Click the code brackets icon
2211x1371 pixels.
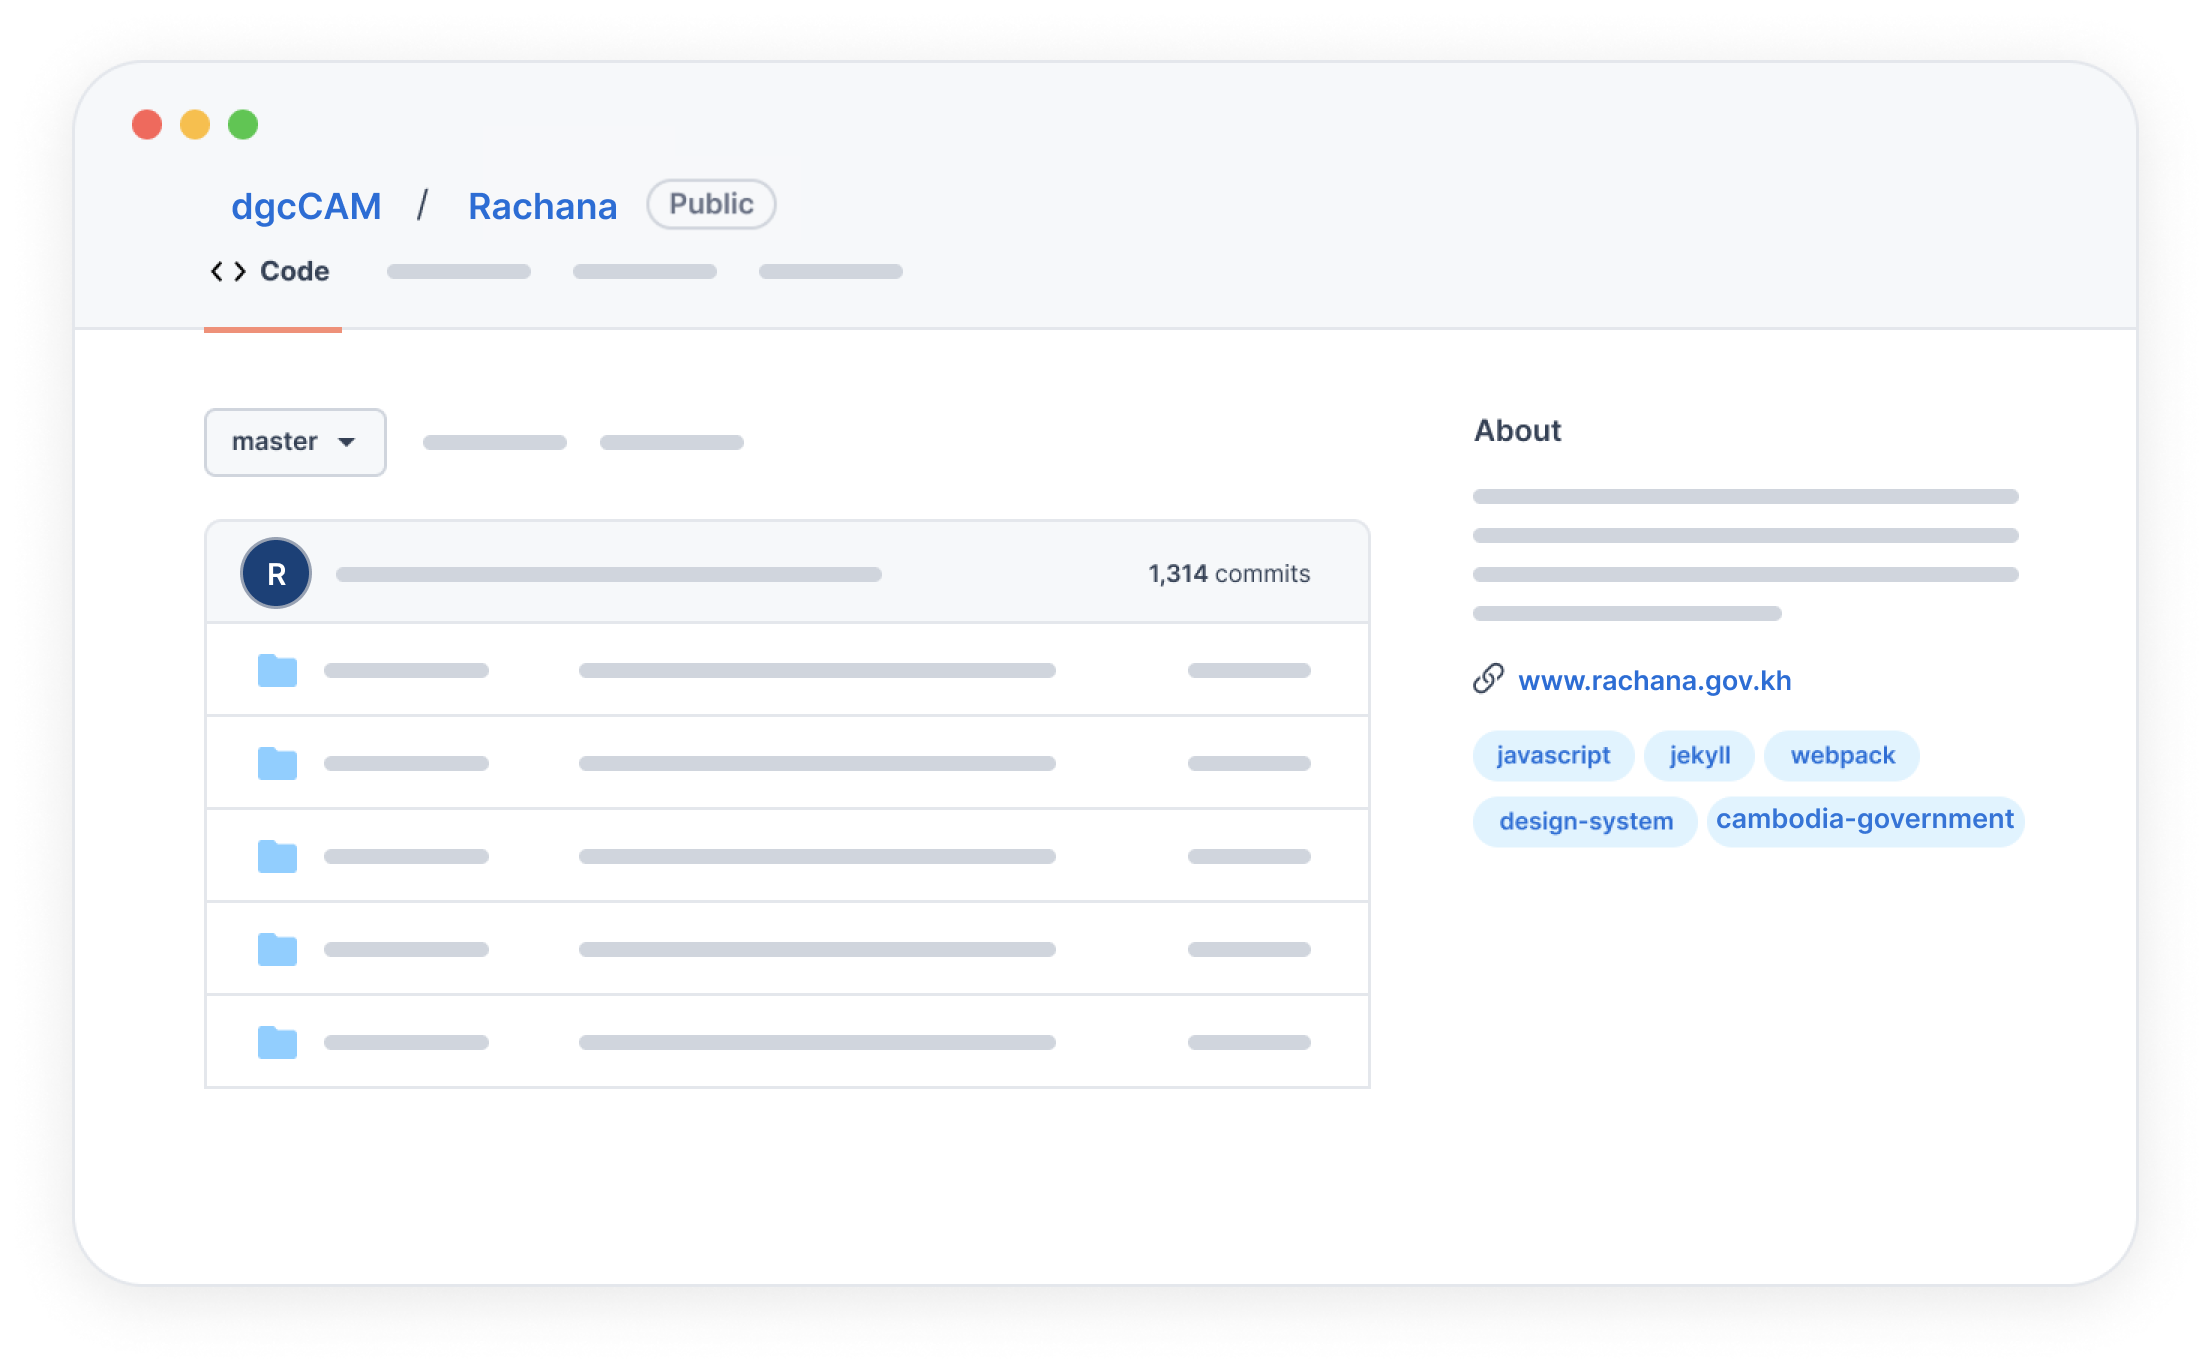tap(227, 271)
